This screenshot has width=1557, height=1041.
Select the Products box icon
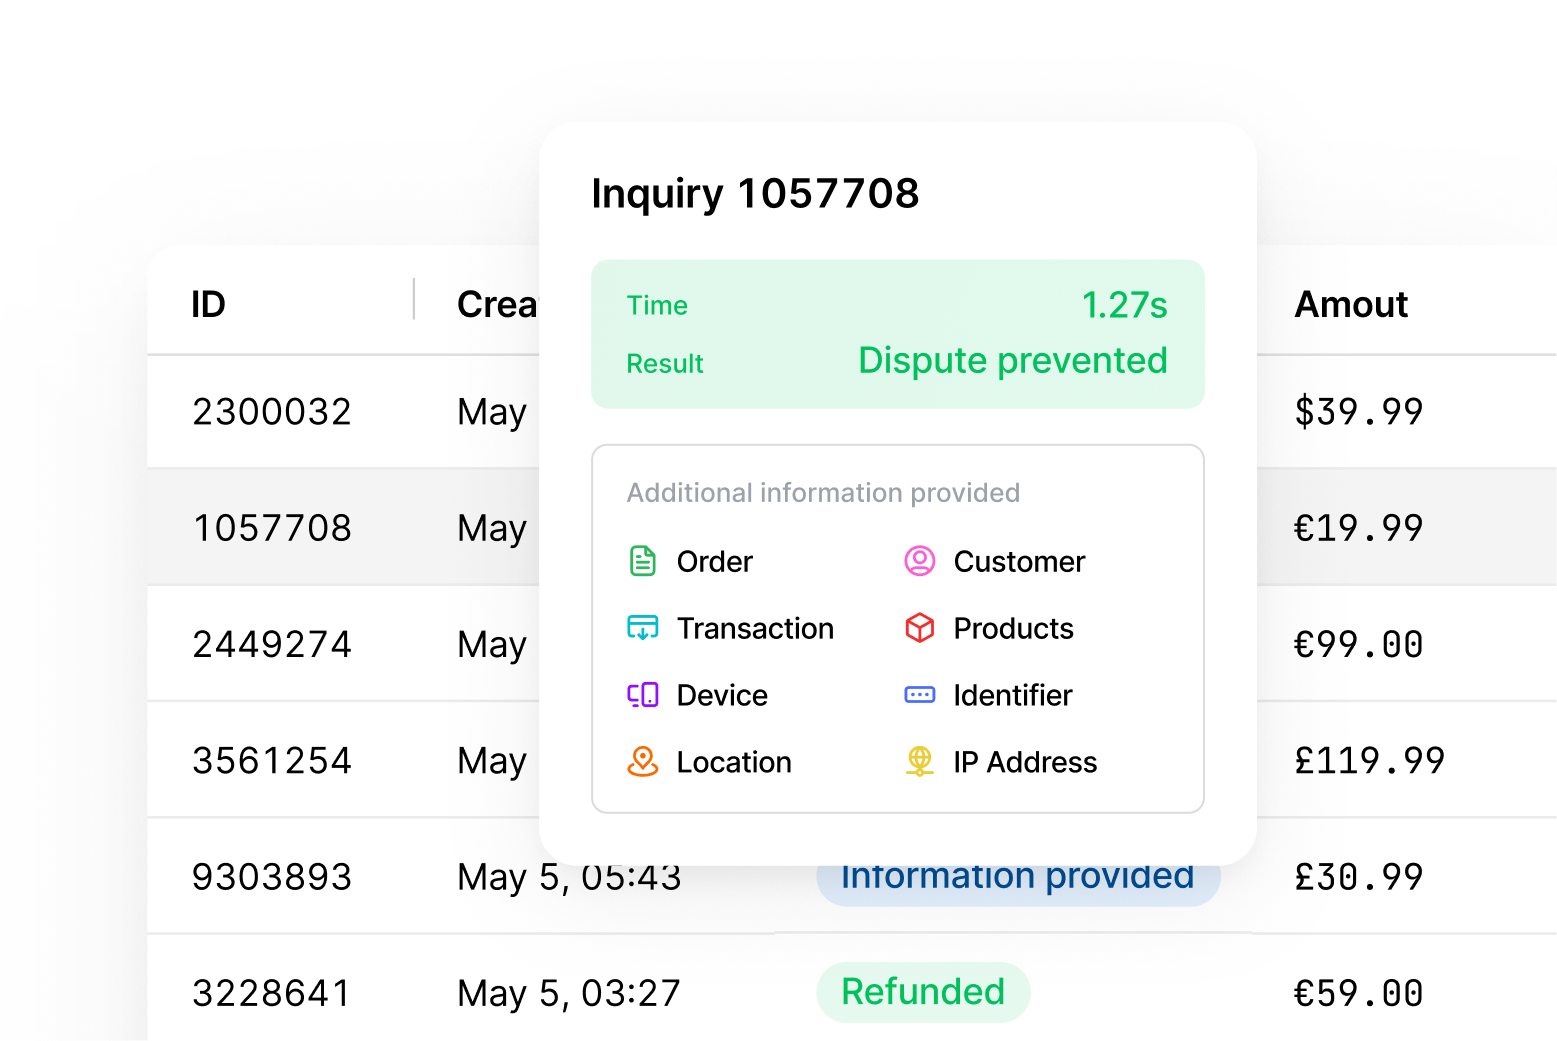[920, 628]
